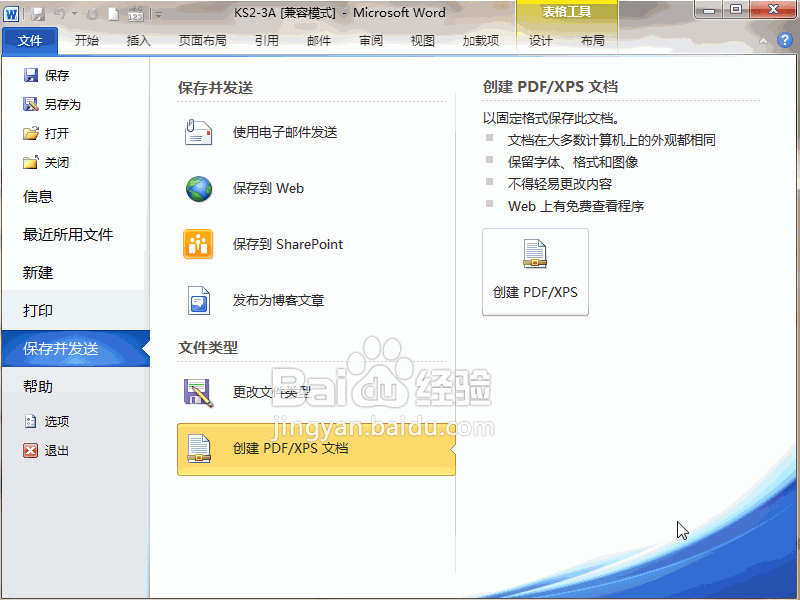
Task: Click the floppy disk icon beside 保存
Action: 31,75
